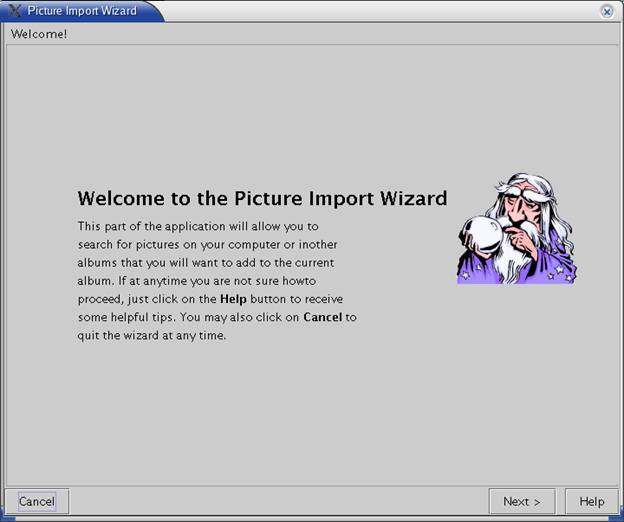Open tips with the Help button
This screenshot has height=522, width=624.
(x=591, y=501)
